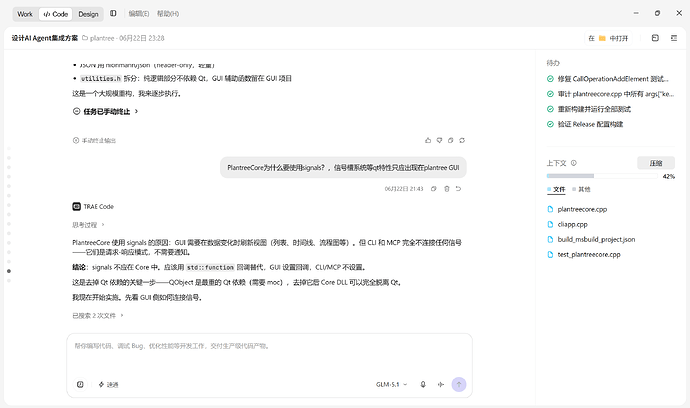Click the 中打开 folder open button
The width and height of the screenshot is (690, 408).
[x=608, y=38]
